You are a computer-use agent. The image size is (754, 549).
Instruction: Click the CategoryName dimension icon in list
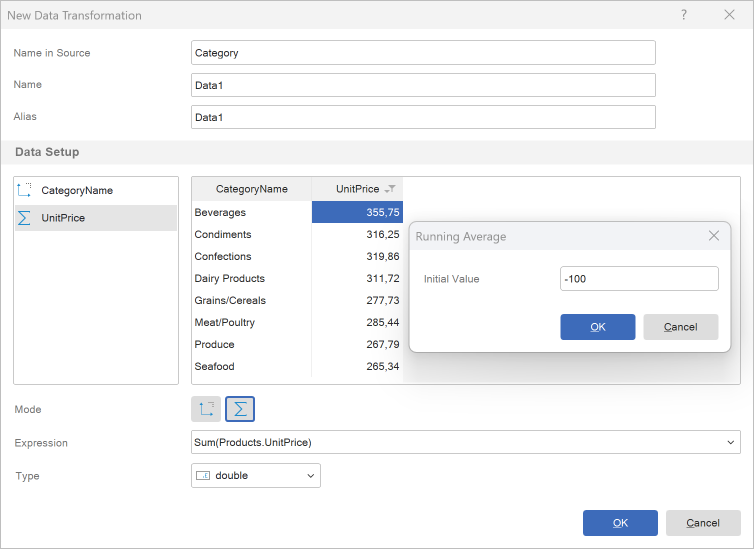25,190
